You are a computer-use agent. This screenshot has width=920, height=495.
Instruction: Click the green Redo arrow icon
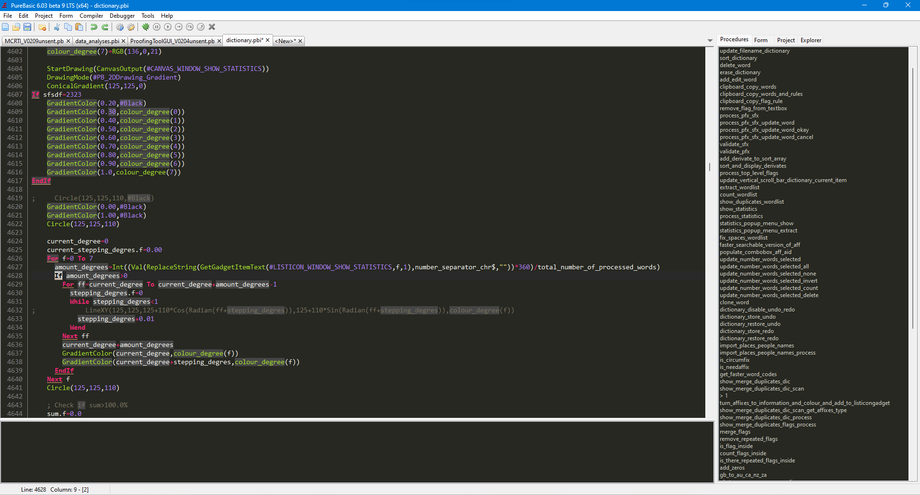click(x=105, y=27)
